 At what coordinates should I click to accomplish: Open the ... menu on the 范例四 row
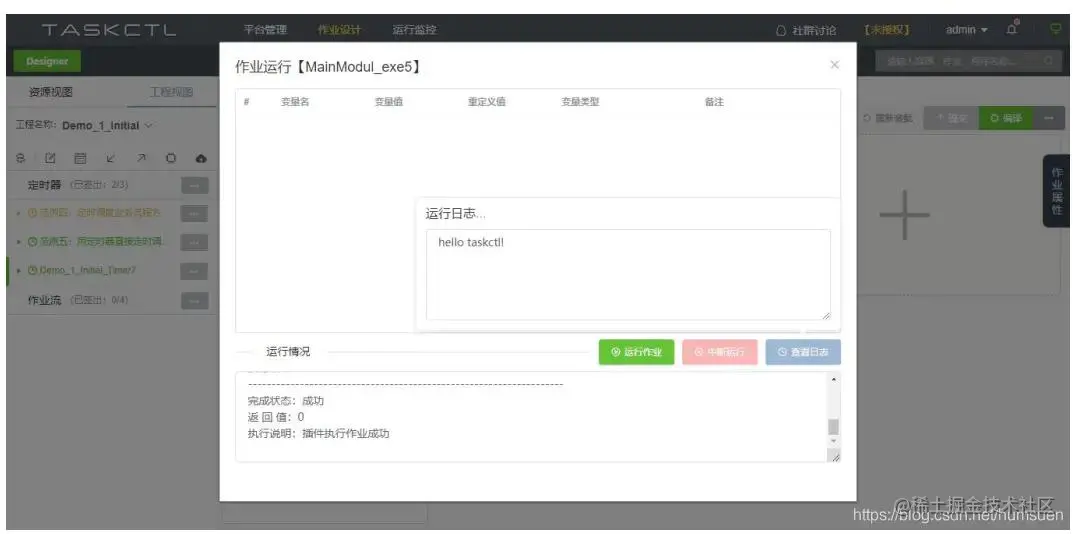point(194,214)
